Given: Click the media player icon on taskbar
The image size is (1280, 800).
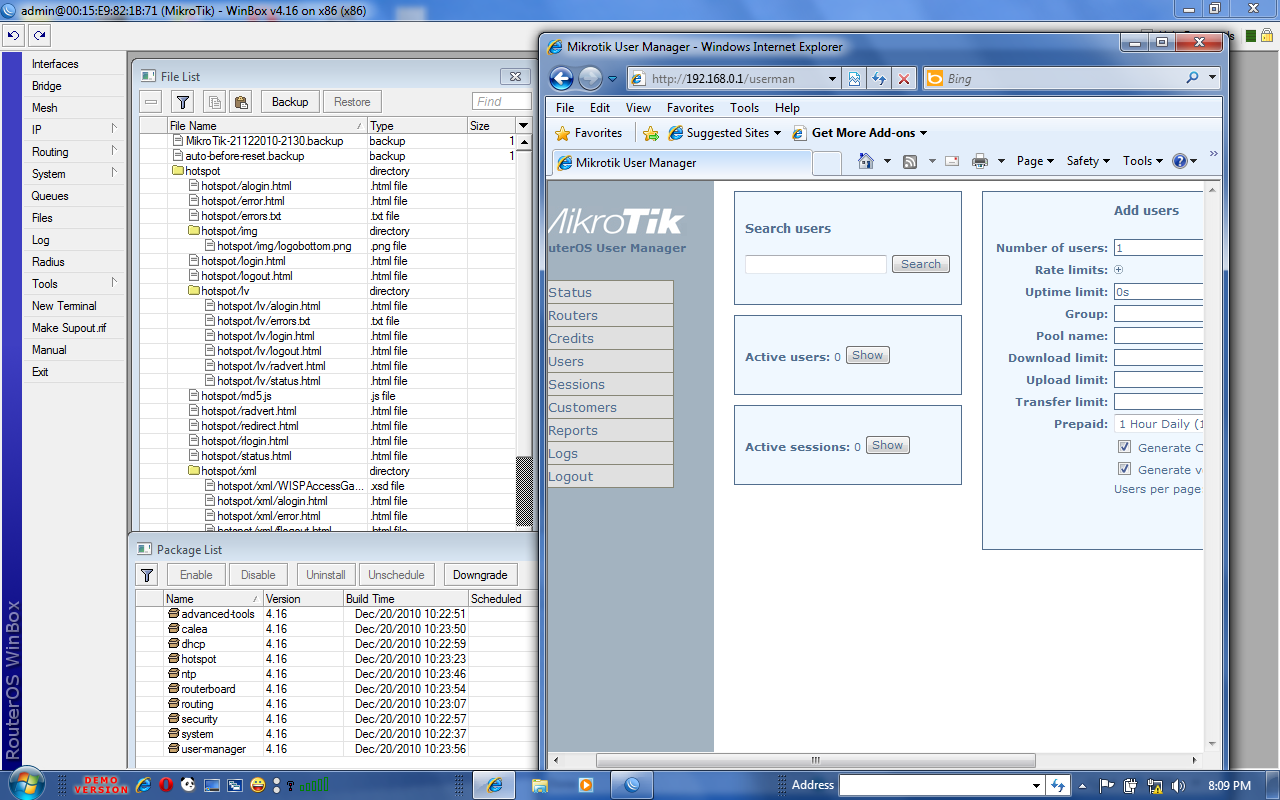Looking at the screenshot, I should (586, 785).
